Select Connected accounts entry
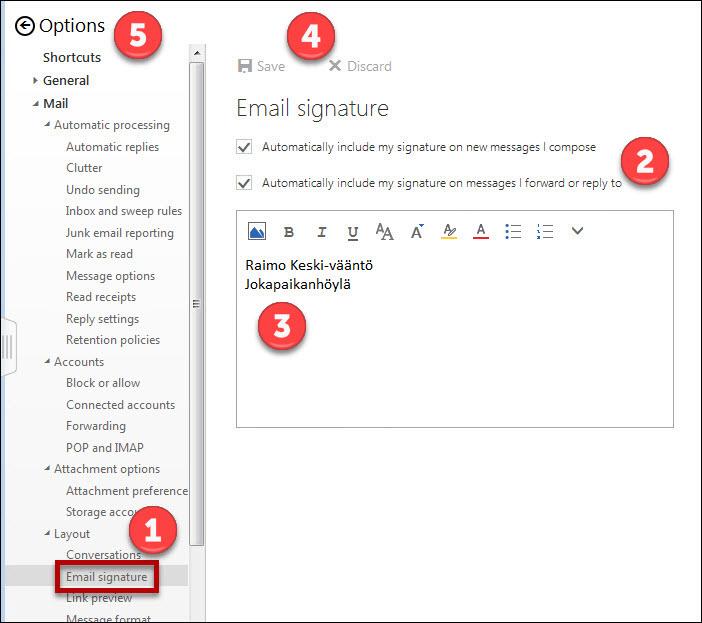 click(x=120, y=405)
